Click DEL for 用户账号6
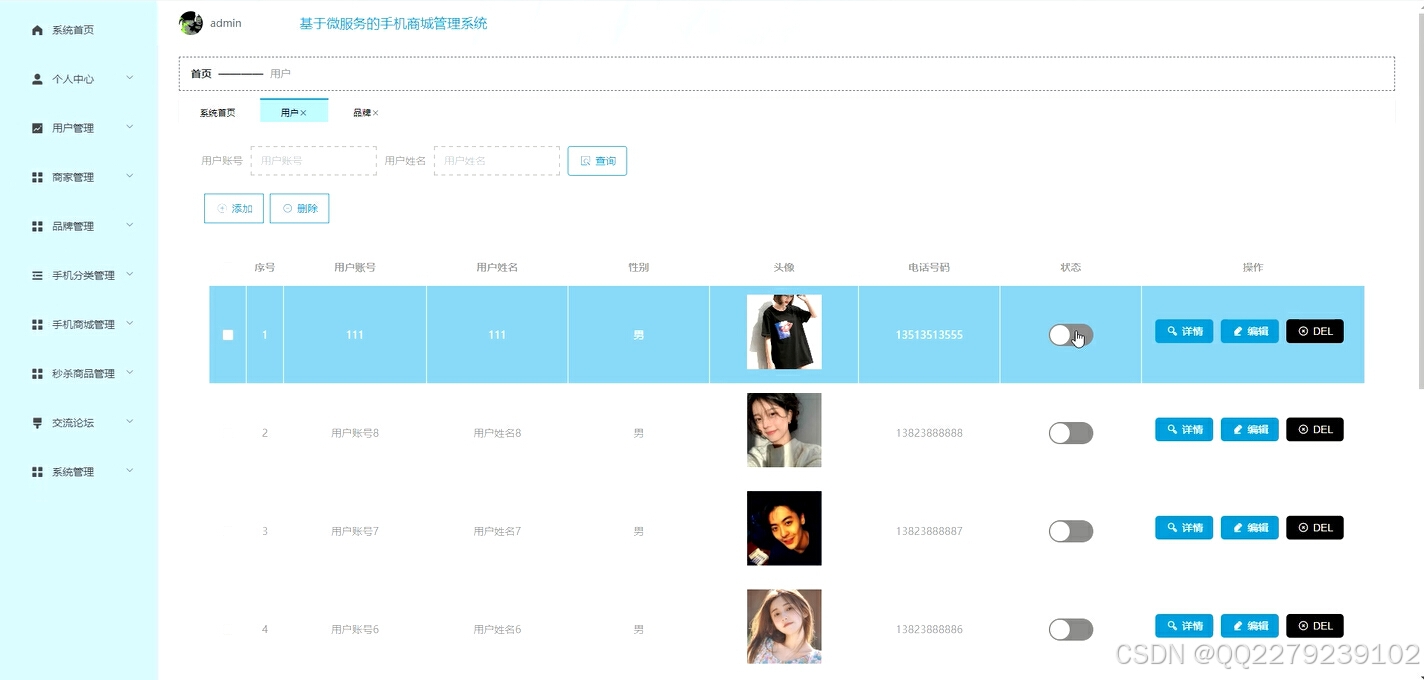Image resolution: width=1424 pixels, height=680 pixels. point(1315,625)
